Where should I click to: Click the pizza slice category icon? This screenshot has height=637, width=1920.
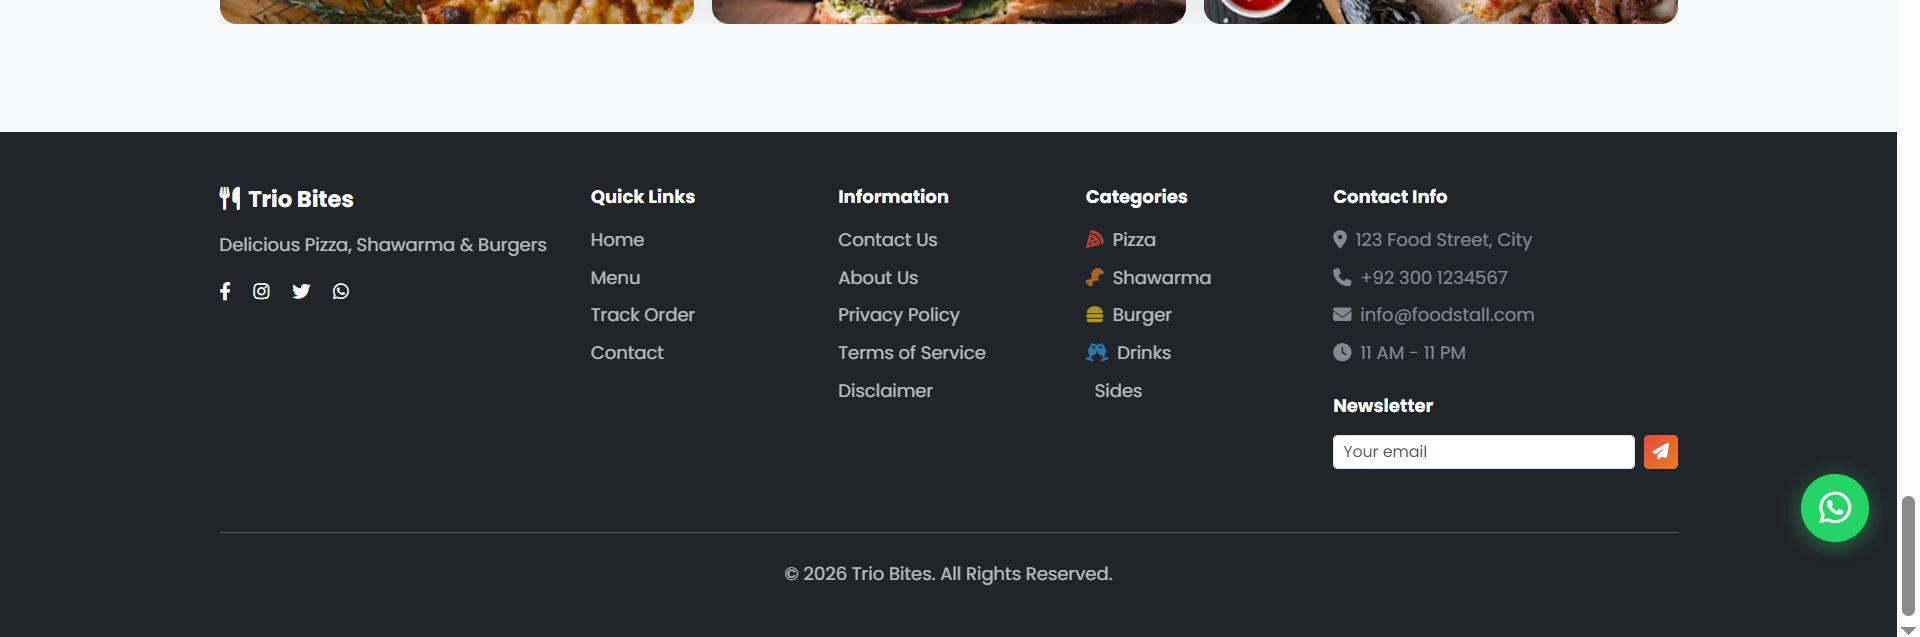(1095, 240)
